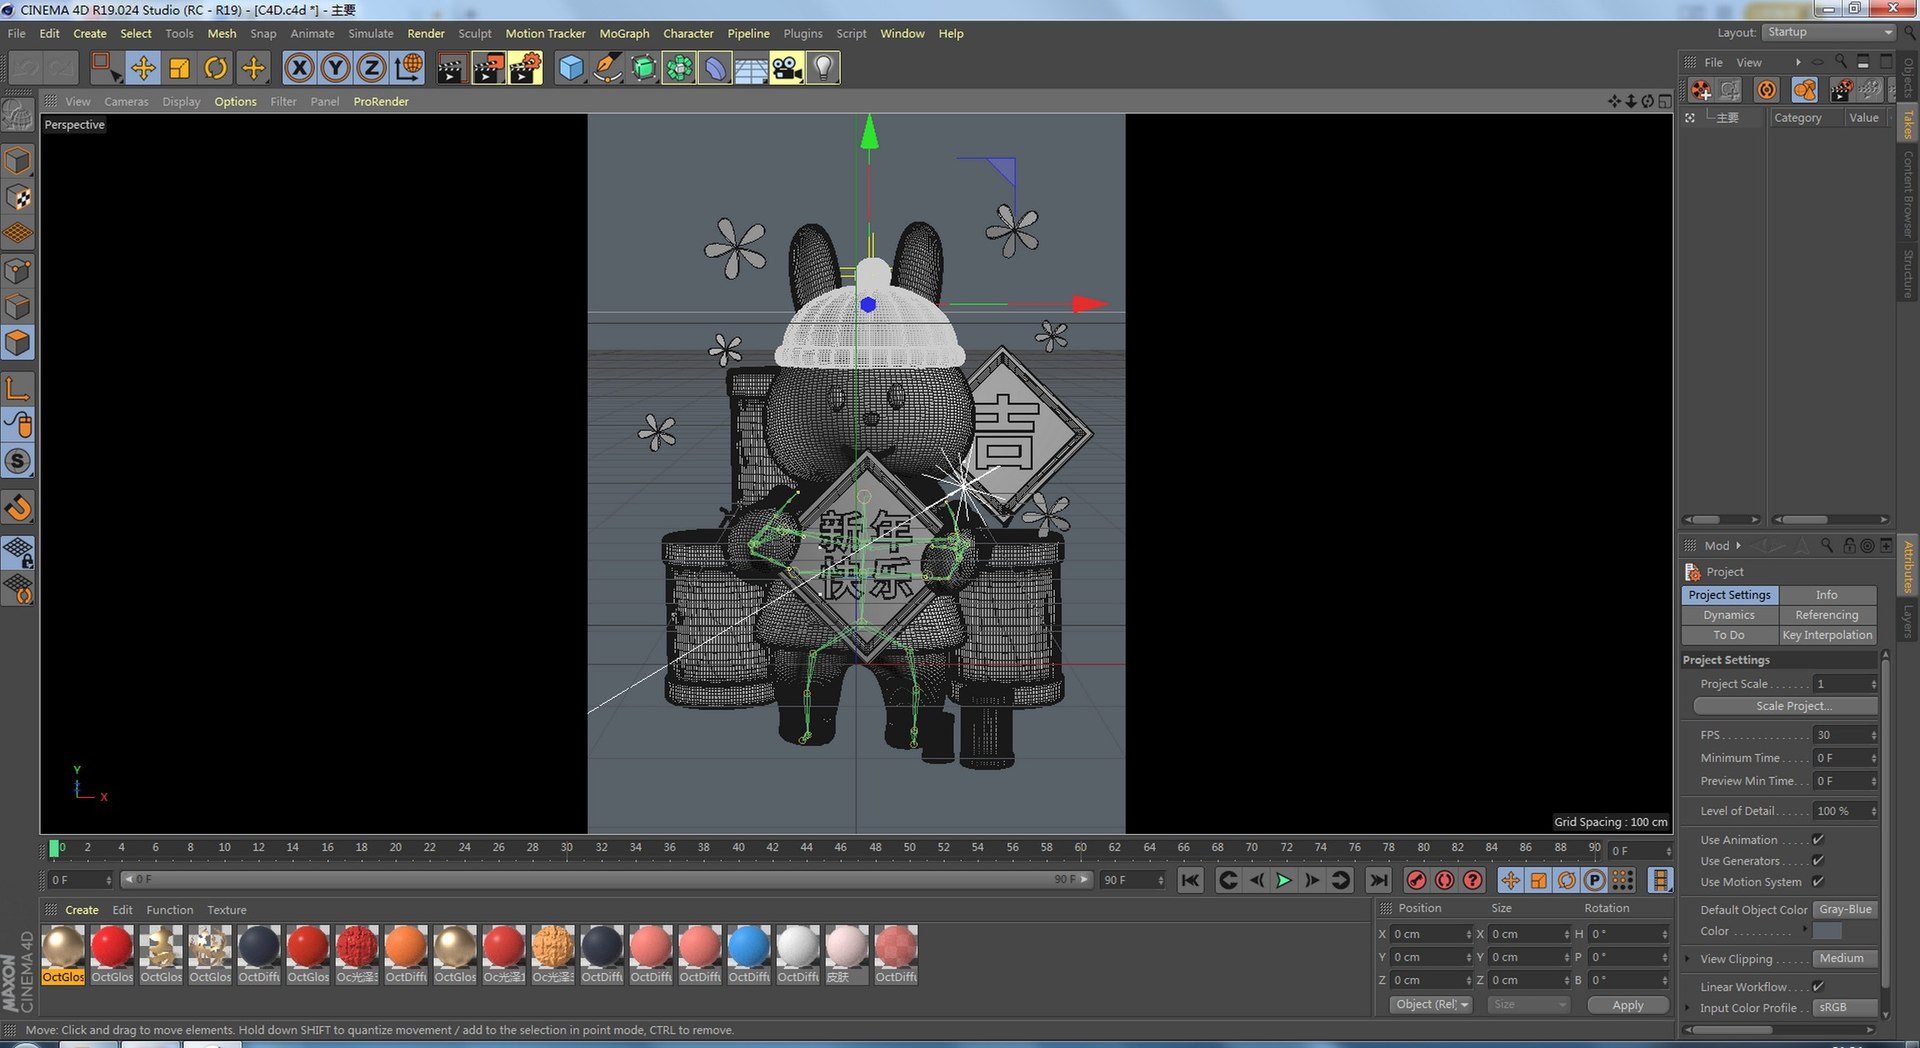This screenshot has width=1920, height=1048.
Task: Click the Floor environment icon
Action: pyautogui.click(x=751, y=68)
